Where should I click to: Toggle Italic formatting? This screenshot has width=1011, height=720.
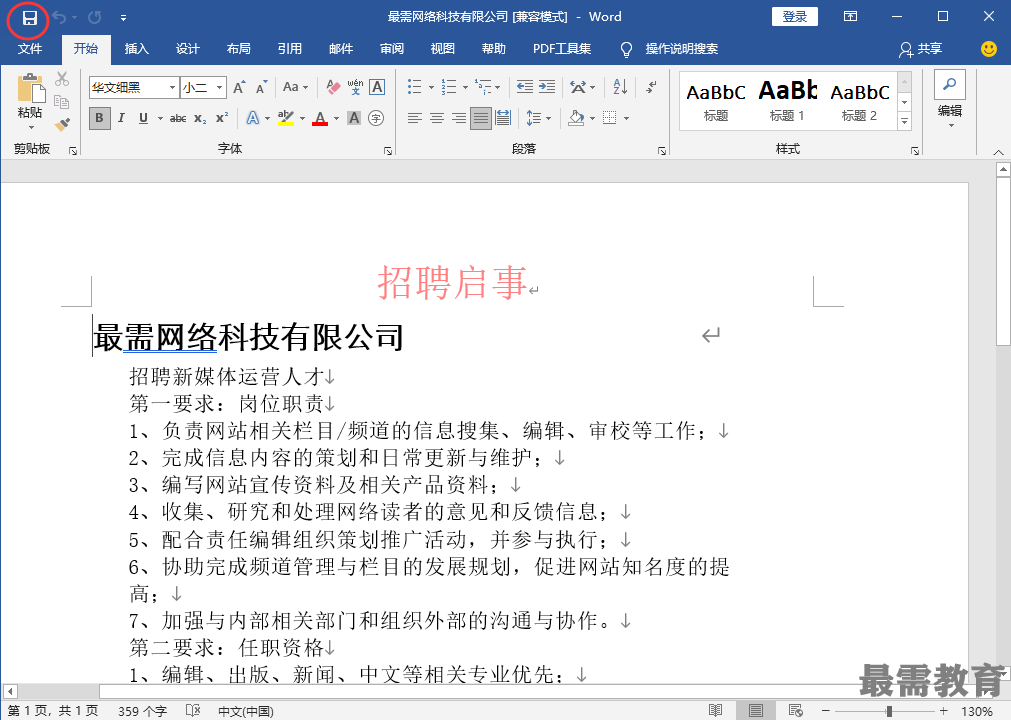121,118
